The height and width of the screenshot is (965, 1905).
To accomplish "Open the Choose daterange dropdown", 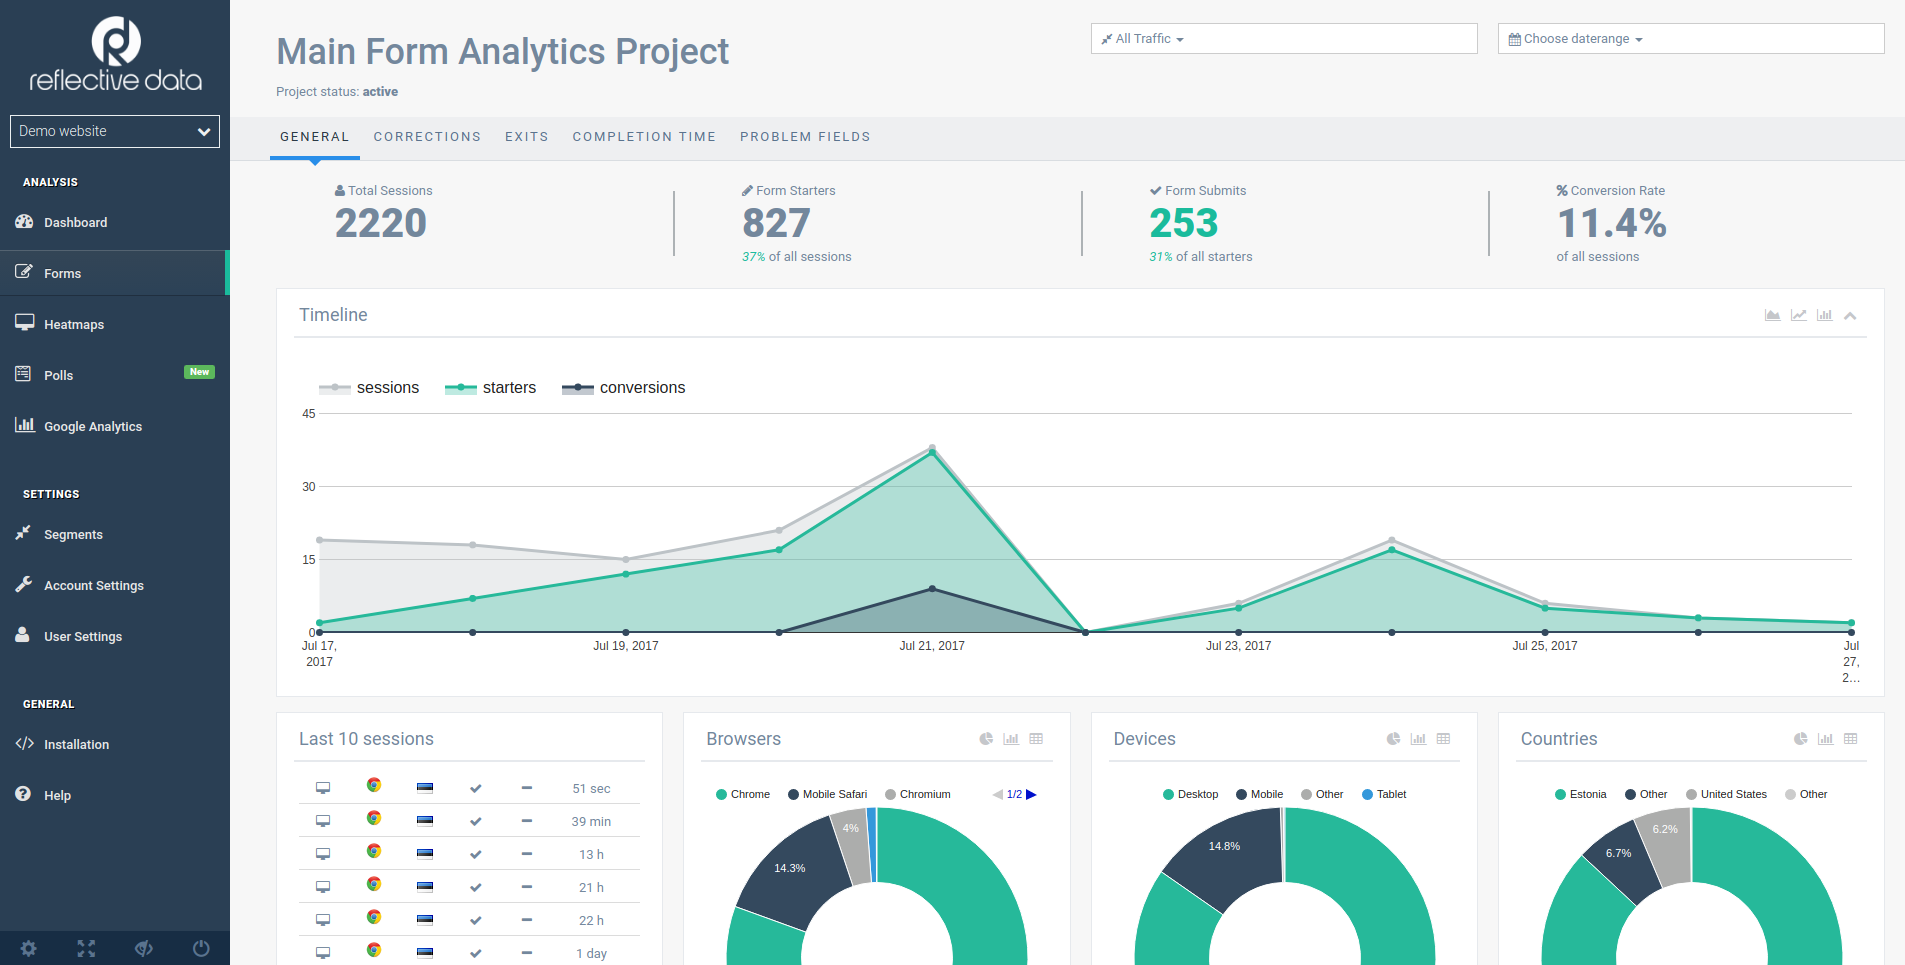I will [1691, 39].
